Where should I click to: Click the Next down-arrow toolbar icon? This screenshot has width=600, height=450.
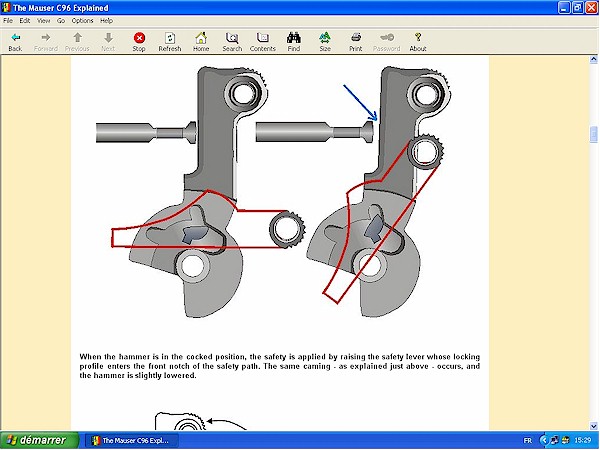108,37
